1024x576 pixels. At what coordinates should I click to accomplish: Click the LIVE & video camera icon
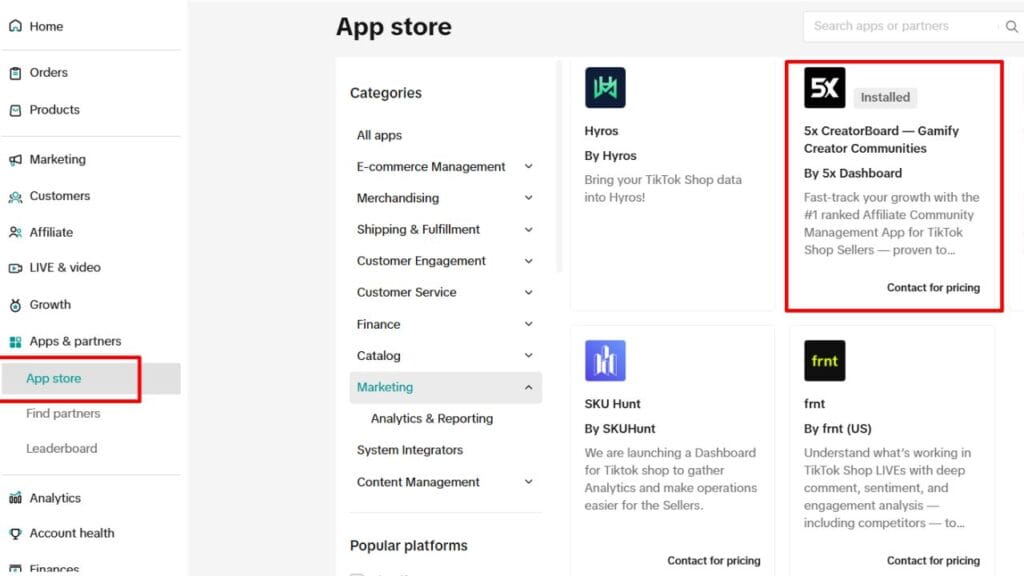pyautogui.click(x=15, y=268)
